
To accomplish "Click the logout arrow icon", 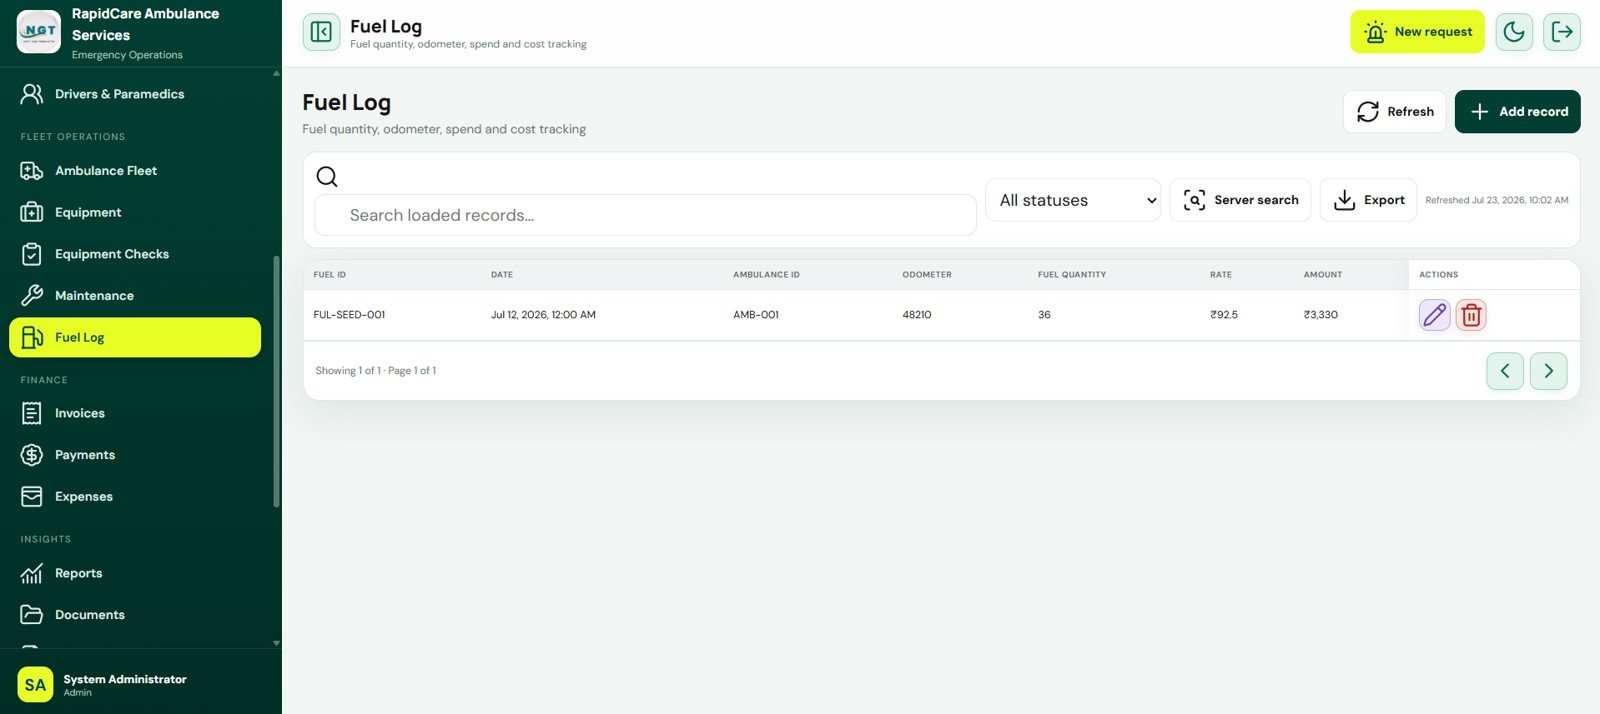I will pos(1562,32).
